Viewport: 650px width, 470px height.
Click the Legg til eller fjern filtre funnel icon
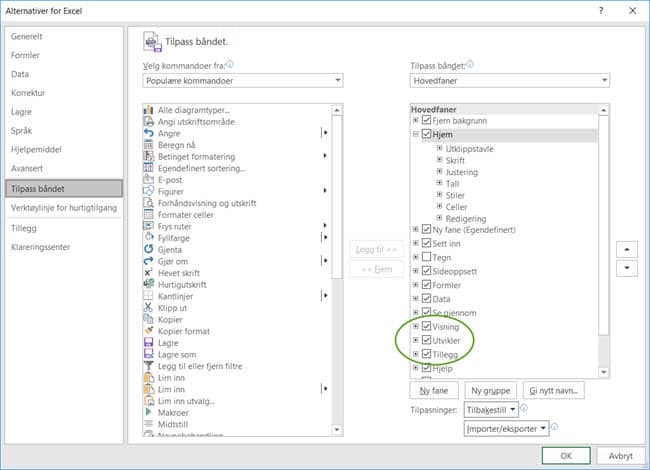[149, 366]
